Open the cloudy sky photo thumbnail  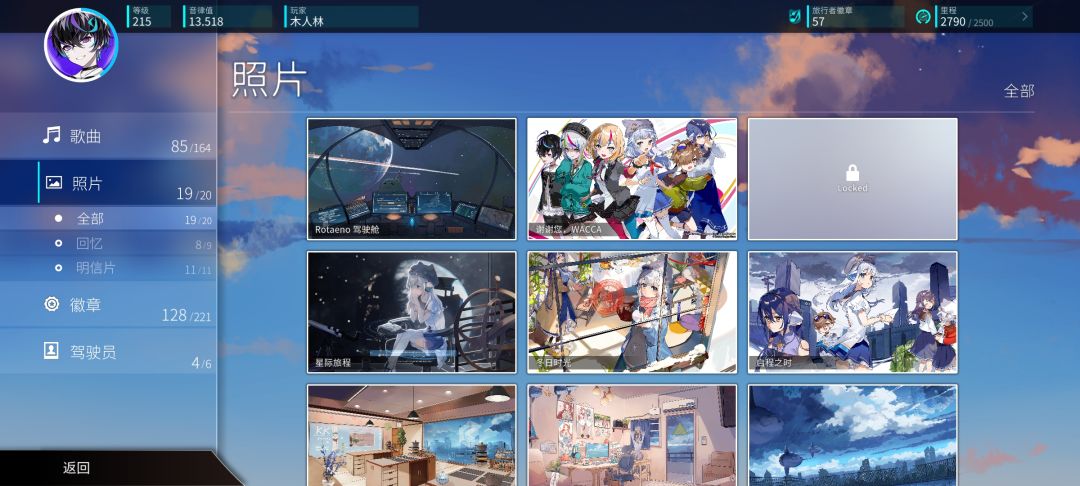tap(853, 435)
